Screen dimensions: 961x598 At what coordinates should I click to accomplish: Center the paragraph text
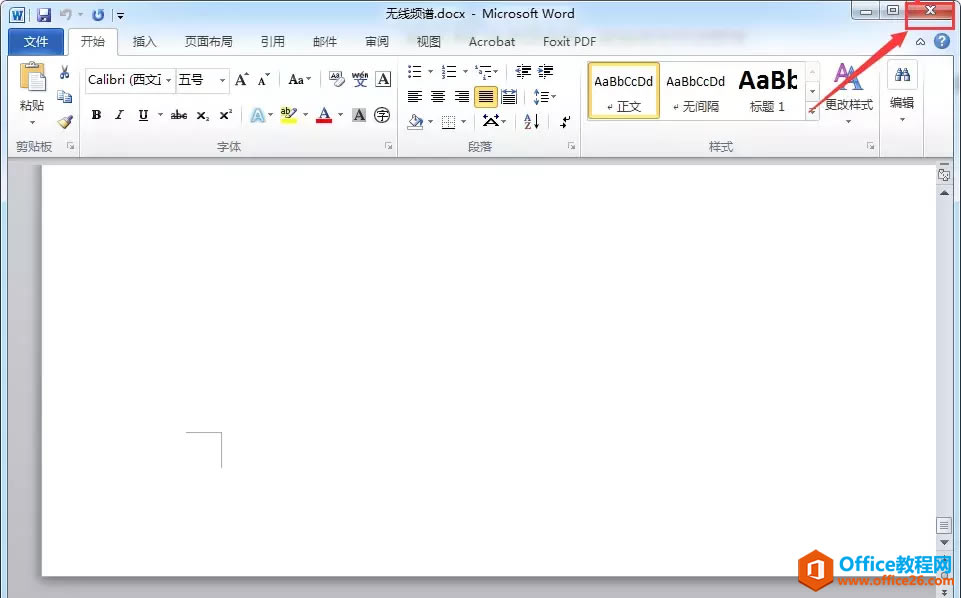(x=438, y=96)
